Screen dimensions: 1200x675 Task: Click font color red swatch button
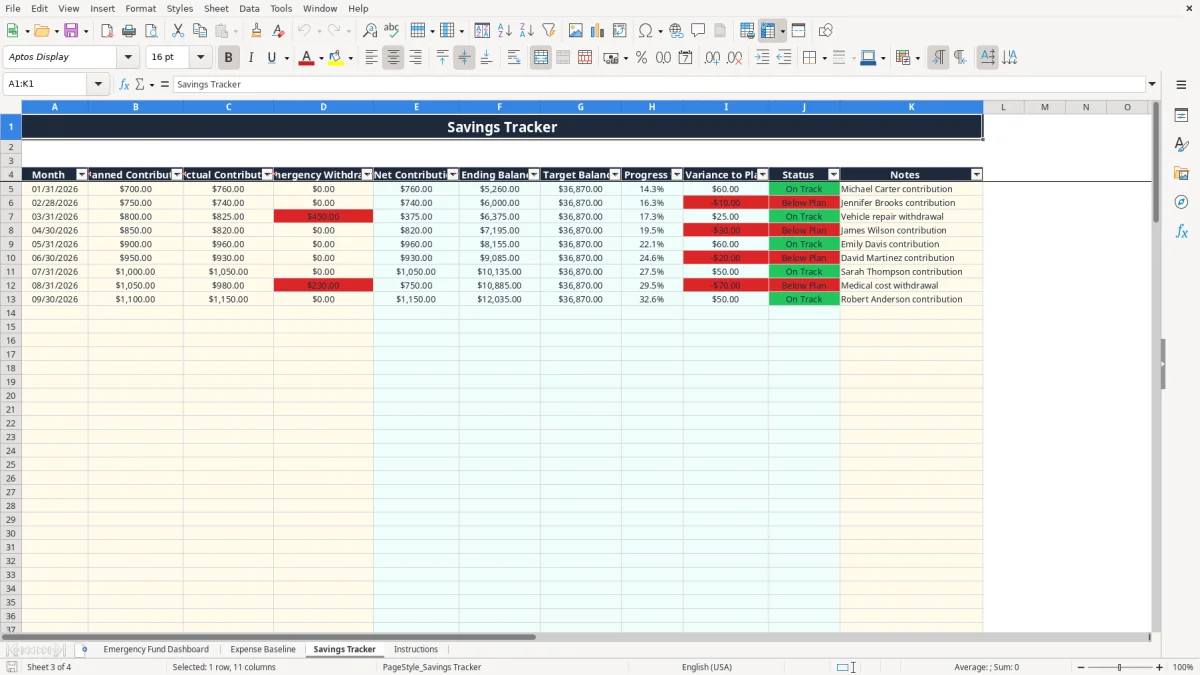[306, 58]
